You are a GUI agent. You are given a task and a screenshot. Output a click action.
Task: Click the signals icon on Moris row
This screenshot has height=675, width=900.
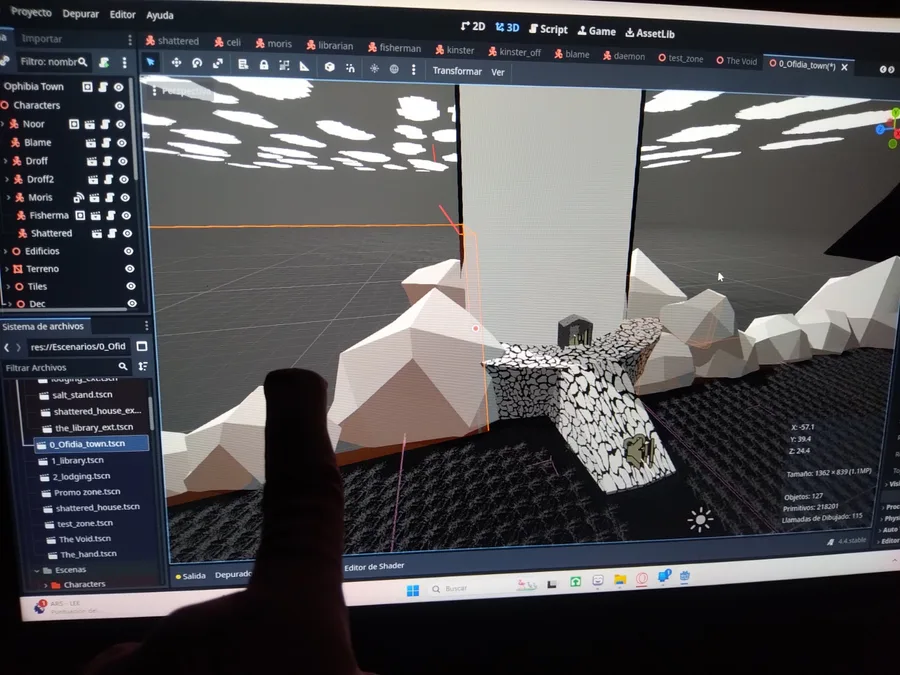point(79,197)
